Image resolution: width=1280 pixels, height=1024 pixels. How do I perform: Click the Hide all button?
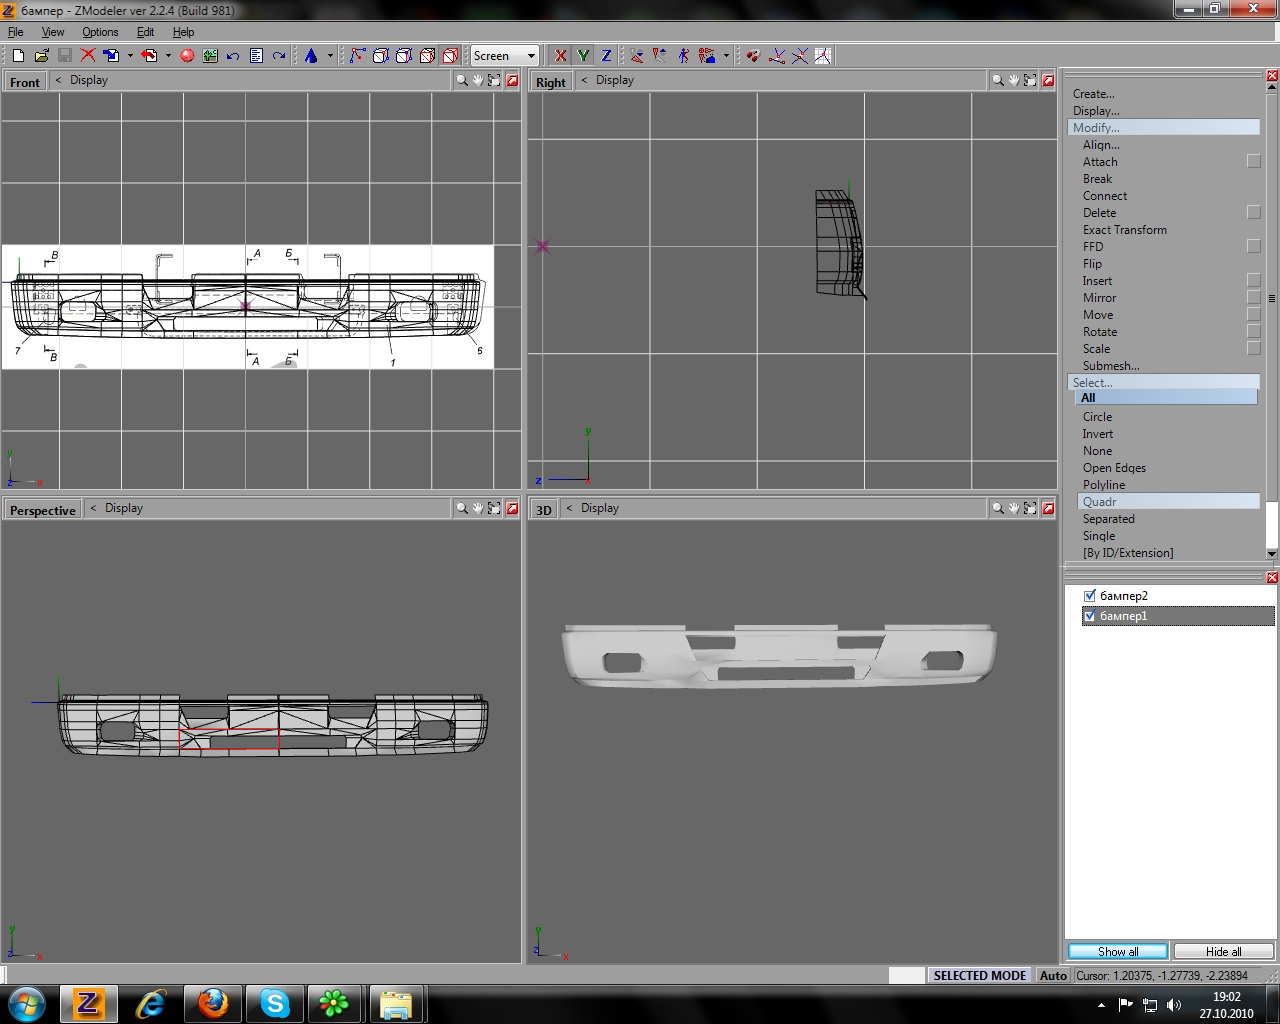pyautogui.click(x=1223, y=951)
